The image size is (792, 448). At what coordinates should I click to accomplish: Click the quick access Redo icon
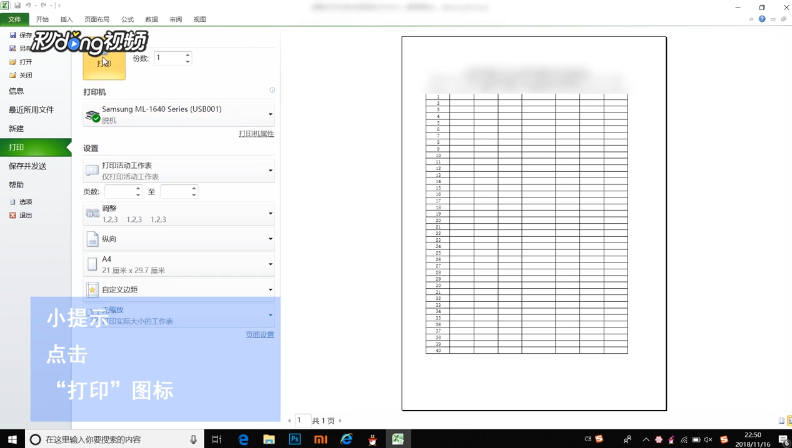(x=44, y=6)
